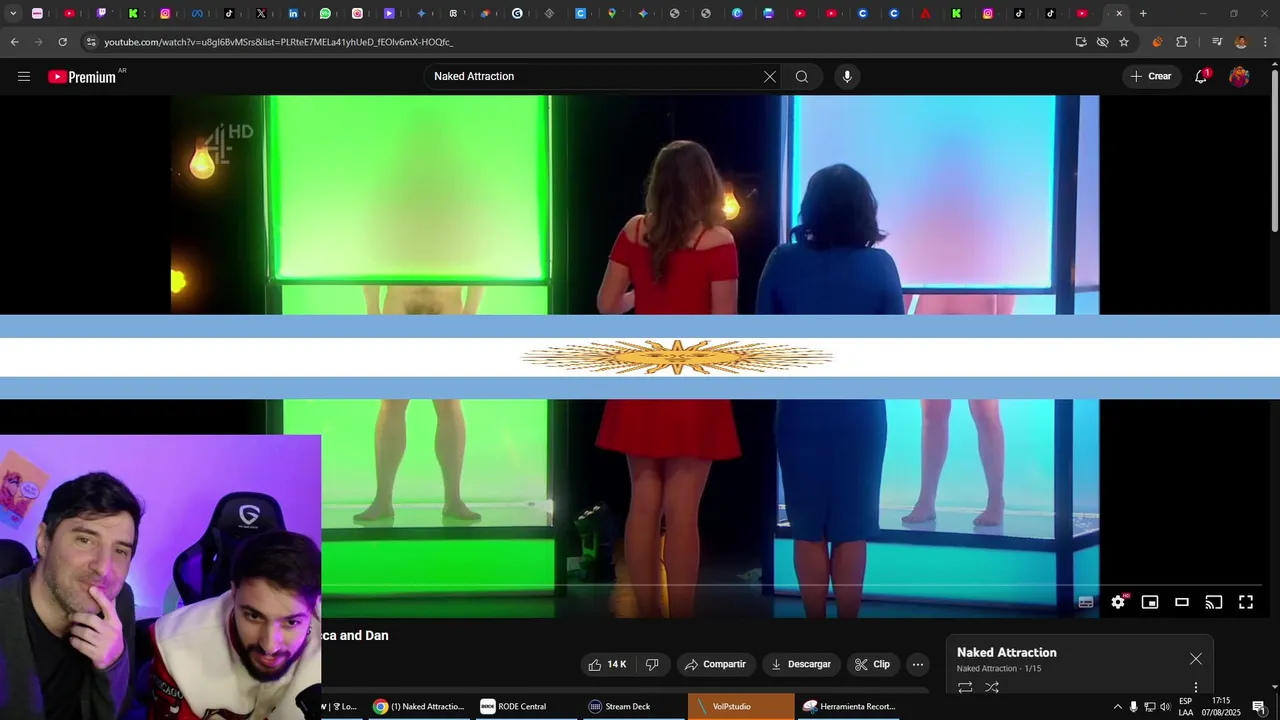1280x720 pixels.
Task: Toggle subtitles on the video player
Action: click(x=1086, y=602)
